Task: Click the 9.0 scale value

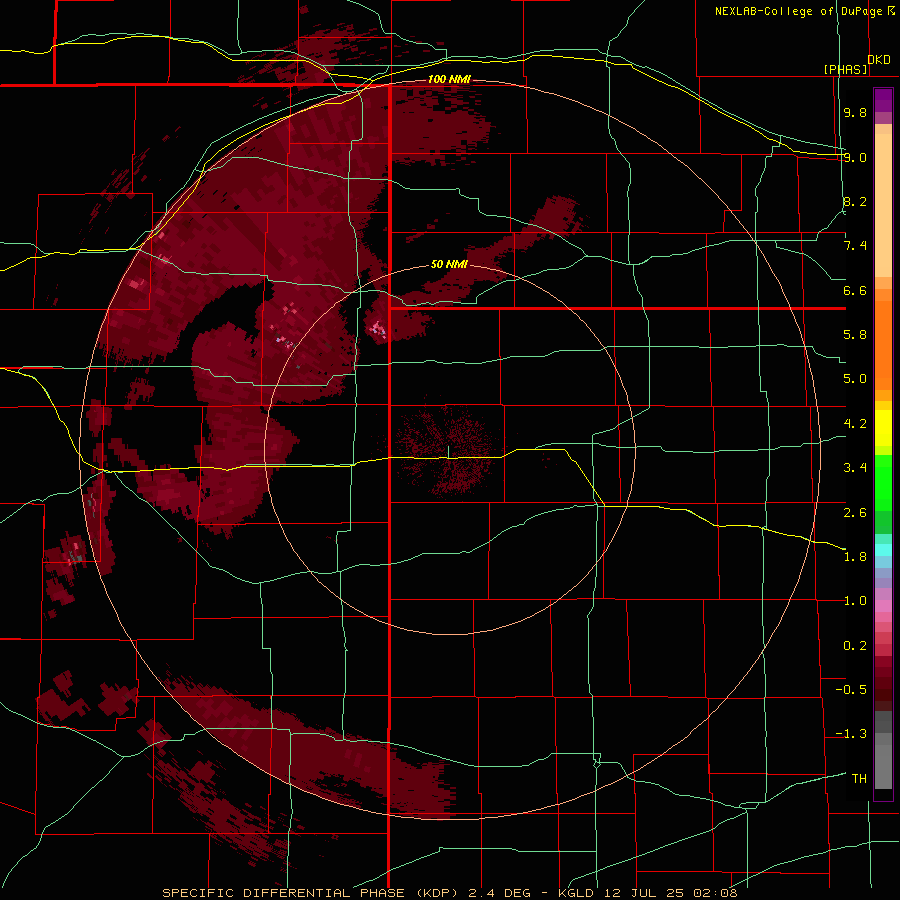Action: point(855,157)
